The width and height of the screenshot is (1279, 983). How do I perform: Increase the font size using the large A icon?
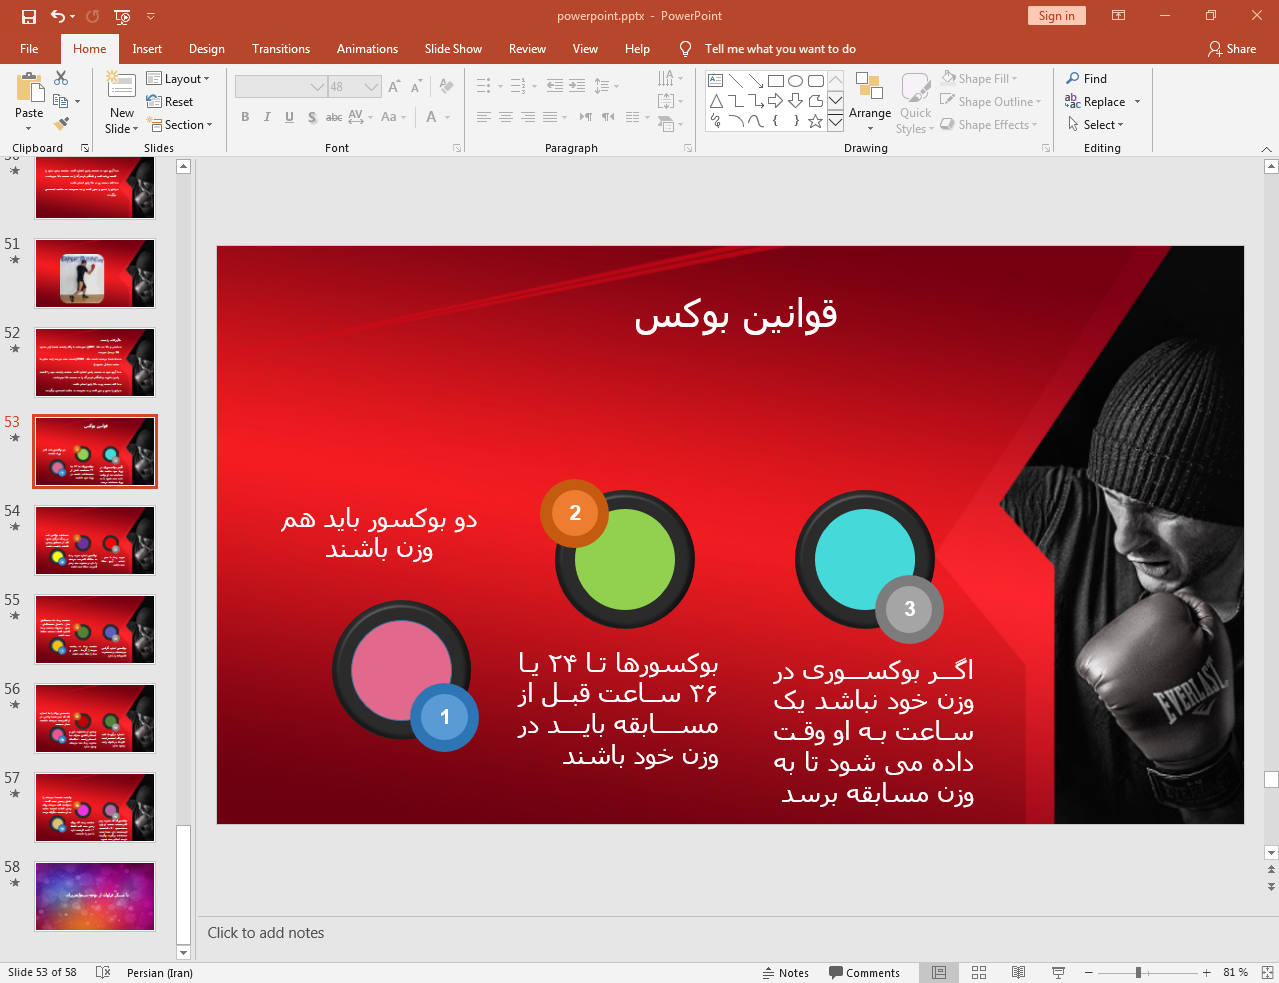click(x=394, y=87)
